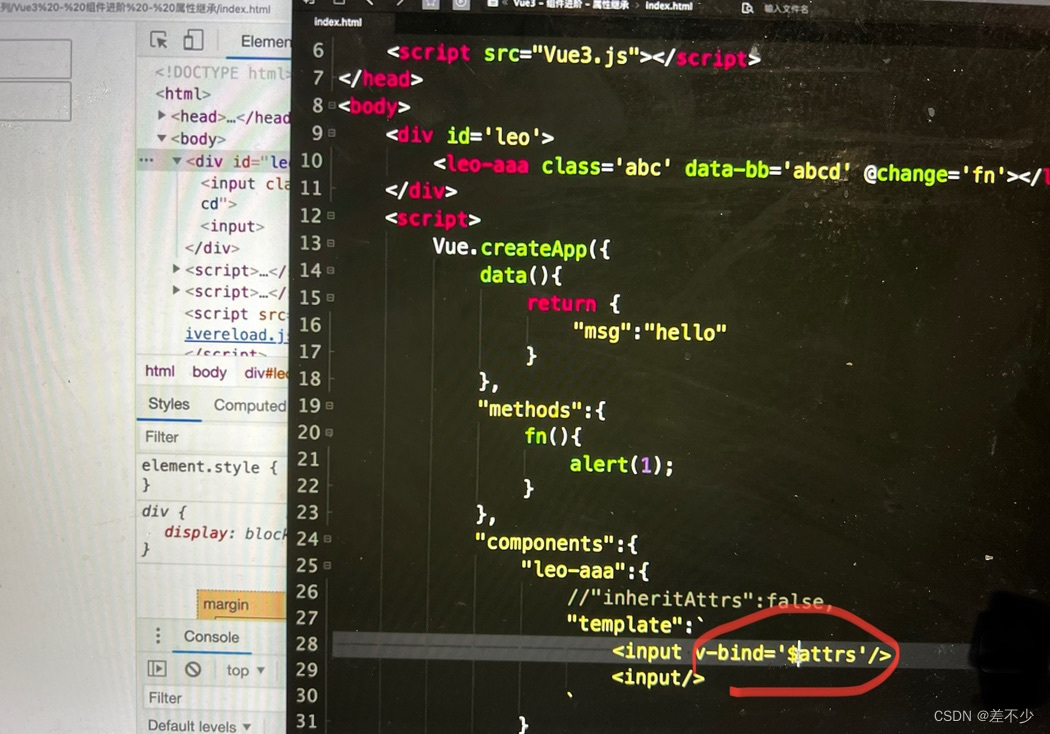Viewport: 1050px width, 734px height.
Task: Fold the script block at line 12
Action: pyautogui.click(x=331, y=216)
